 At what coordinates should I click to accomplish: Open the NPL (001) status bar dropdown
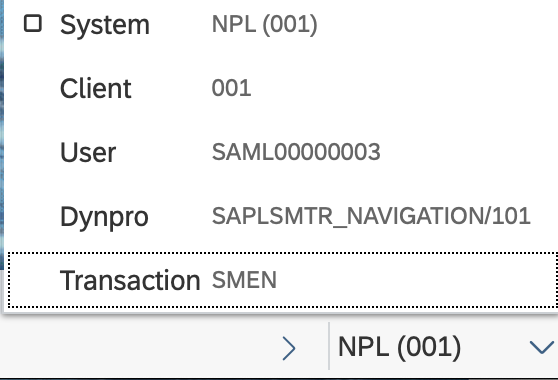point(443,347)
